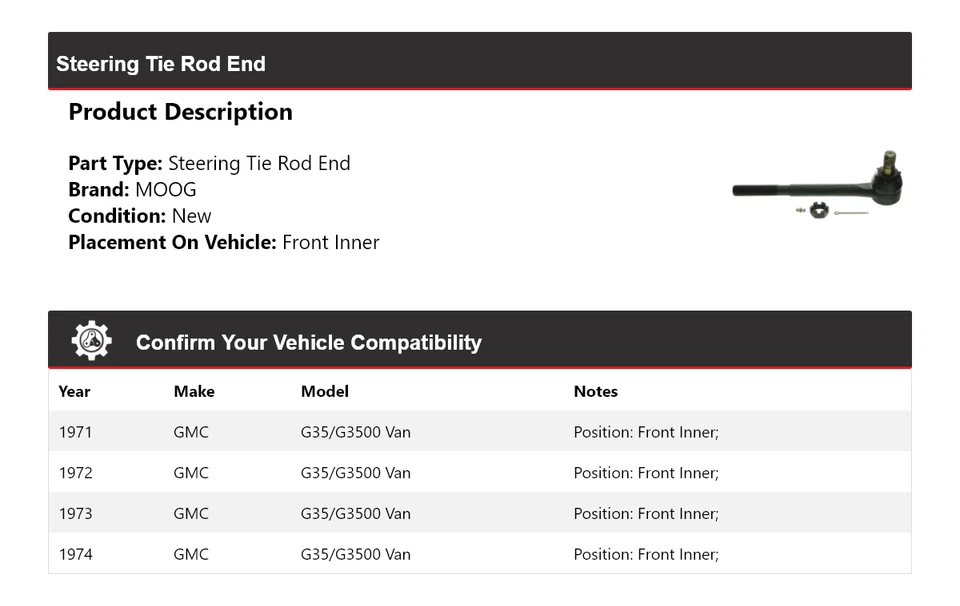960x606 pixels.
Task: Click the Year column header
Action: click(74, 392)
